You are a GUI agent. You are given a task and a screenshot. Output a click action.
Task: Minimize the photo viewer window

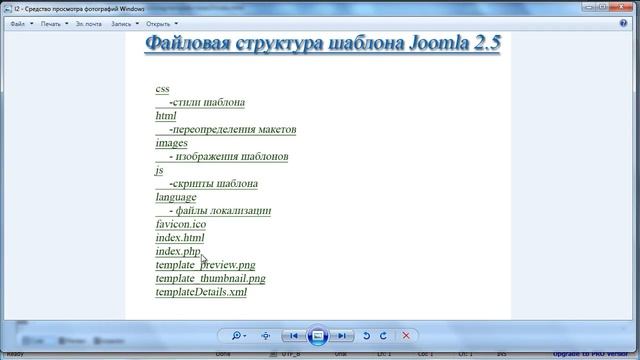click(x=589, y=7)
